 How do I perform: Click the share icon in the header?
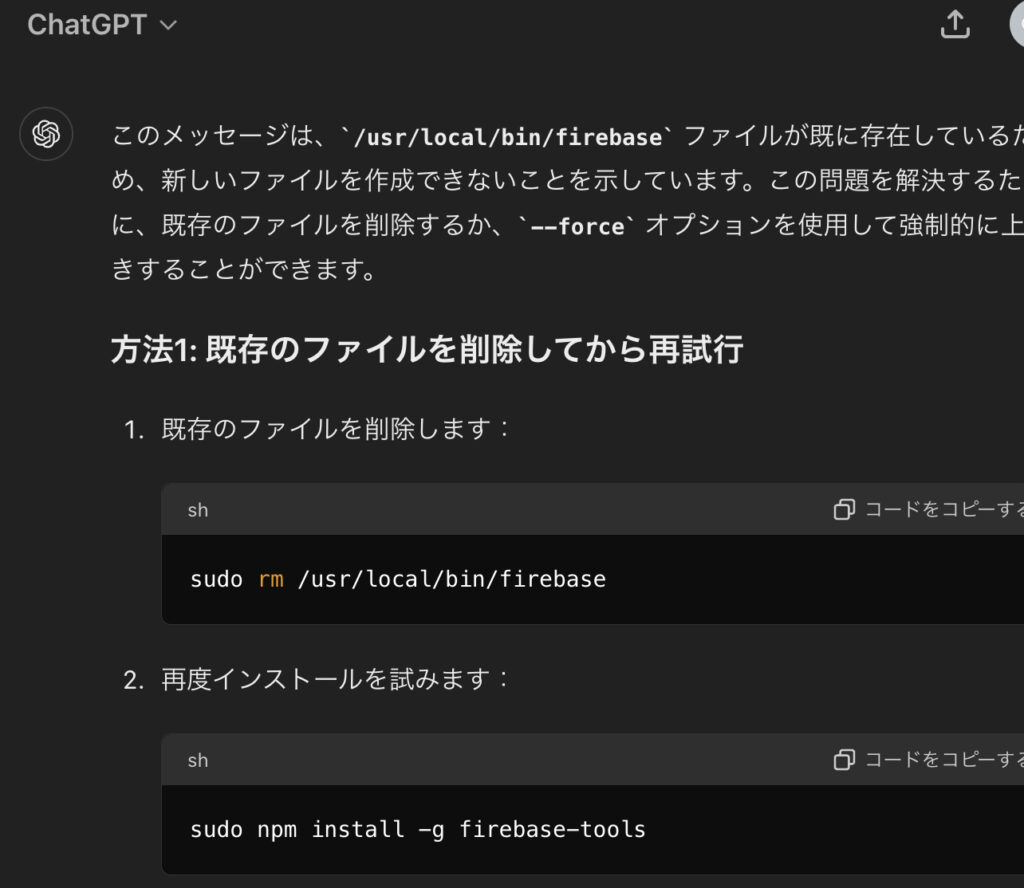tap(955, 25)
